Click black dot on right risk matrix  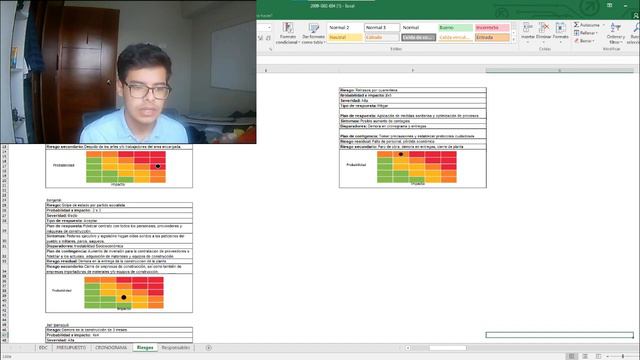pyautogui.click(x=401, y=154)
